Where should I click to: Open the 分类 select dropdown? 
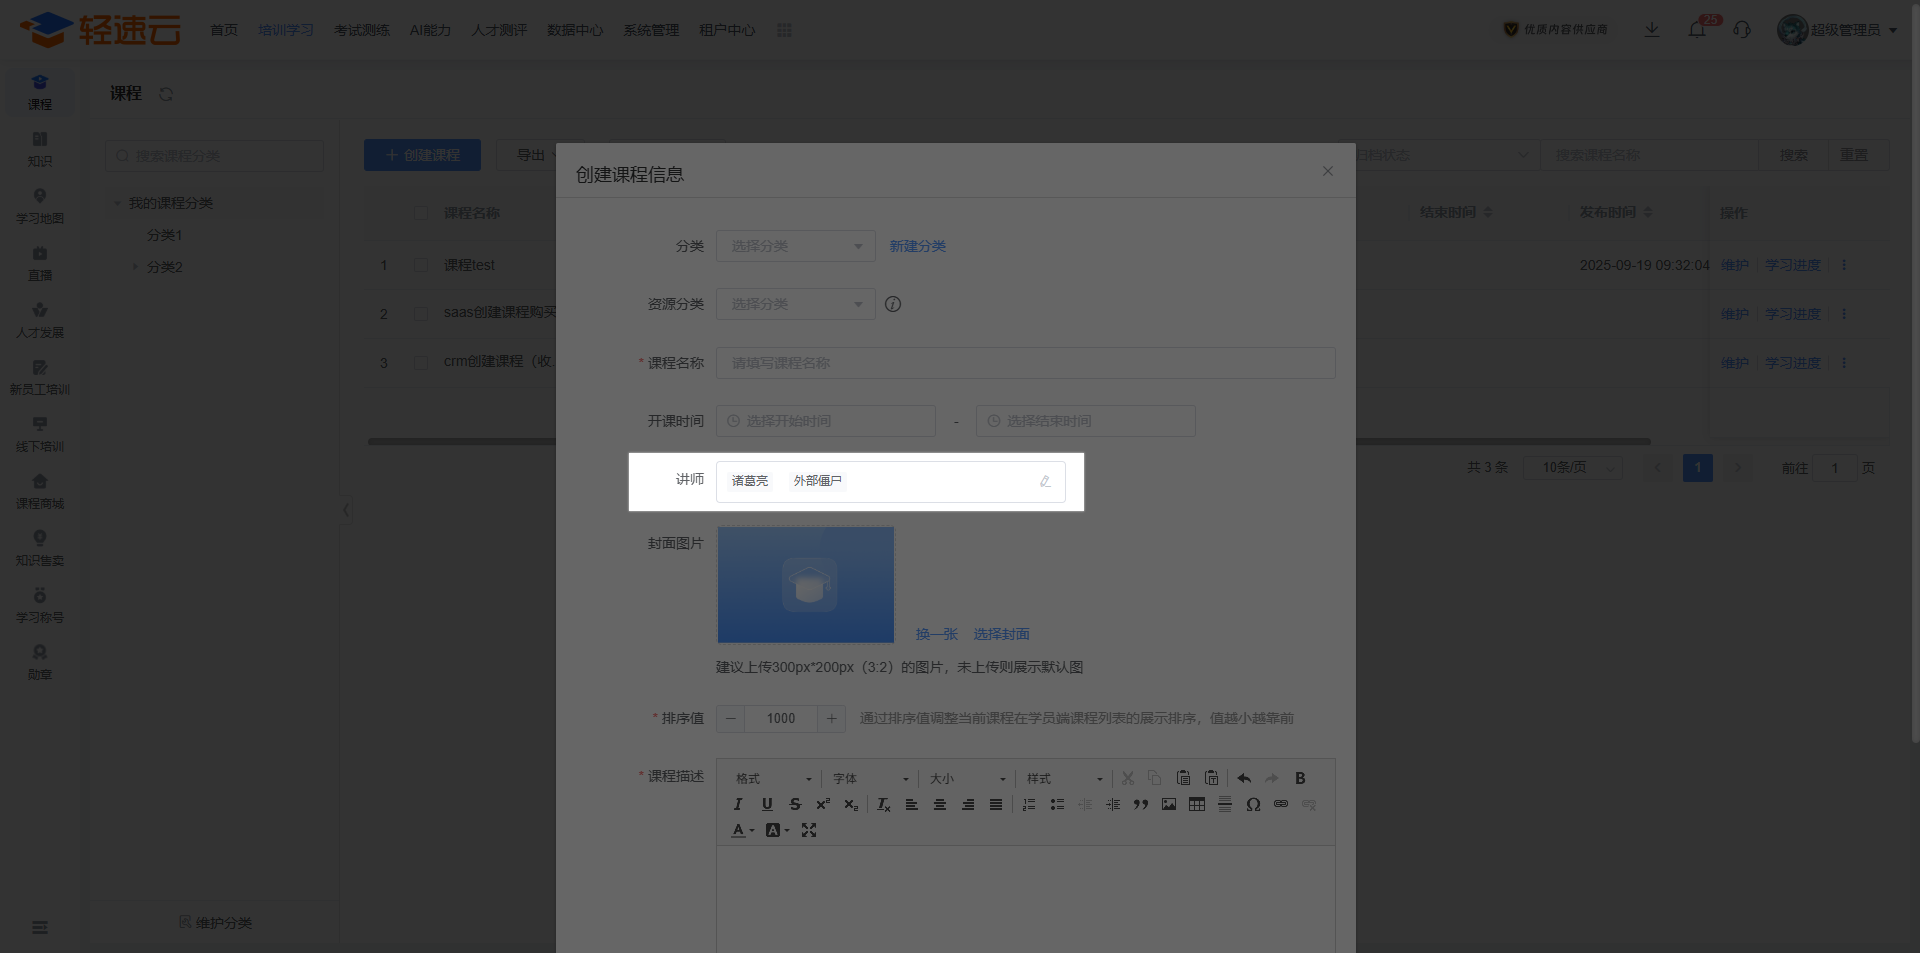click(x=795, y=246)
